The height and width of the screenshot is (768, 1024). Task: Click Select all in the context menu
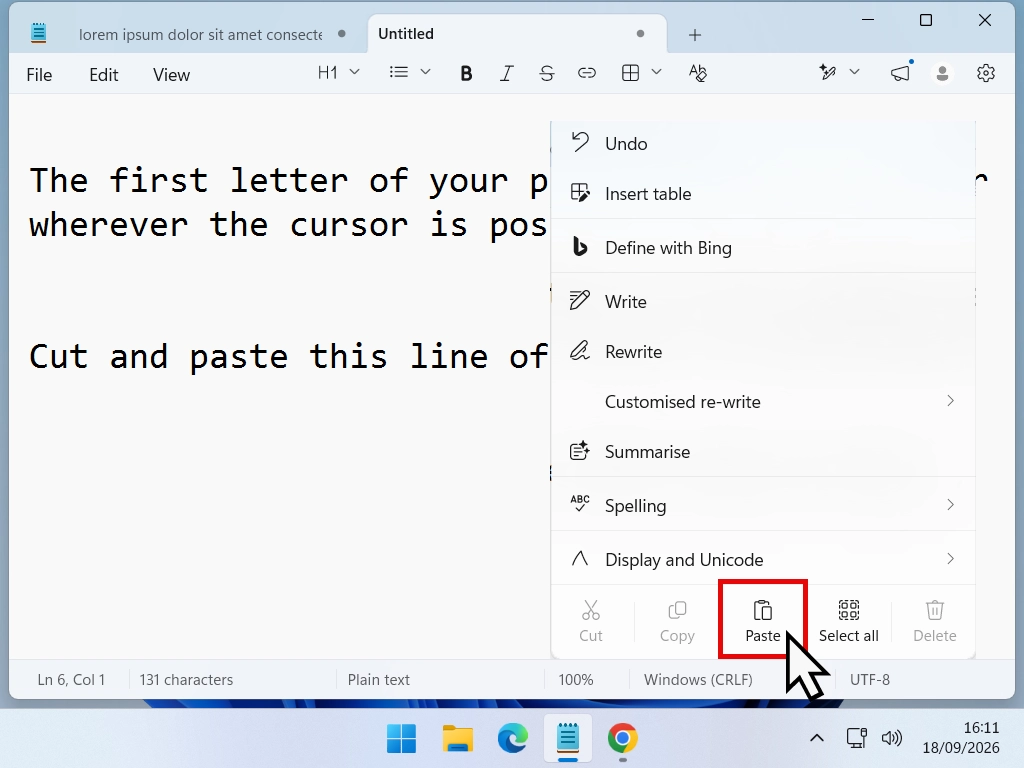(848, 621)
